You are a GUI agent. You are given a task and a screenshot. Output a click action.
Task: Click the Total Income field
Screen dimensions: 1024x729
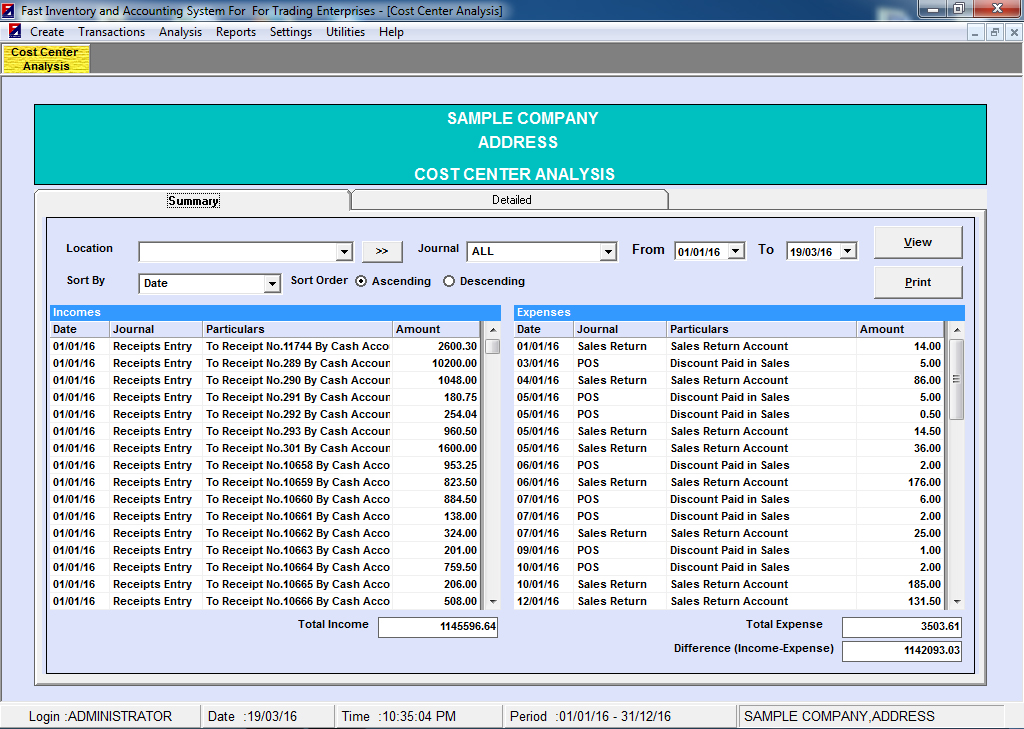(x=438, y=627)
